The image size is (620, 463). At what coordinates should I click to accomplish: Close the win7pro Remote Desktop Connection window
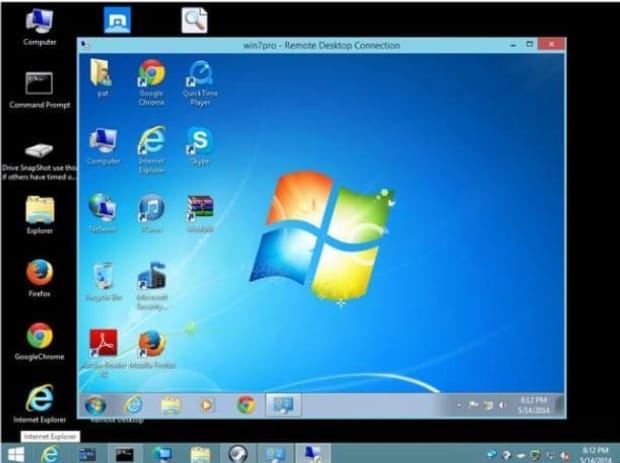pyautogui.click(x=552, y=44)
